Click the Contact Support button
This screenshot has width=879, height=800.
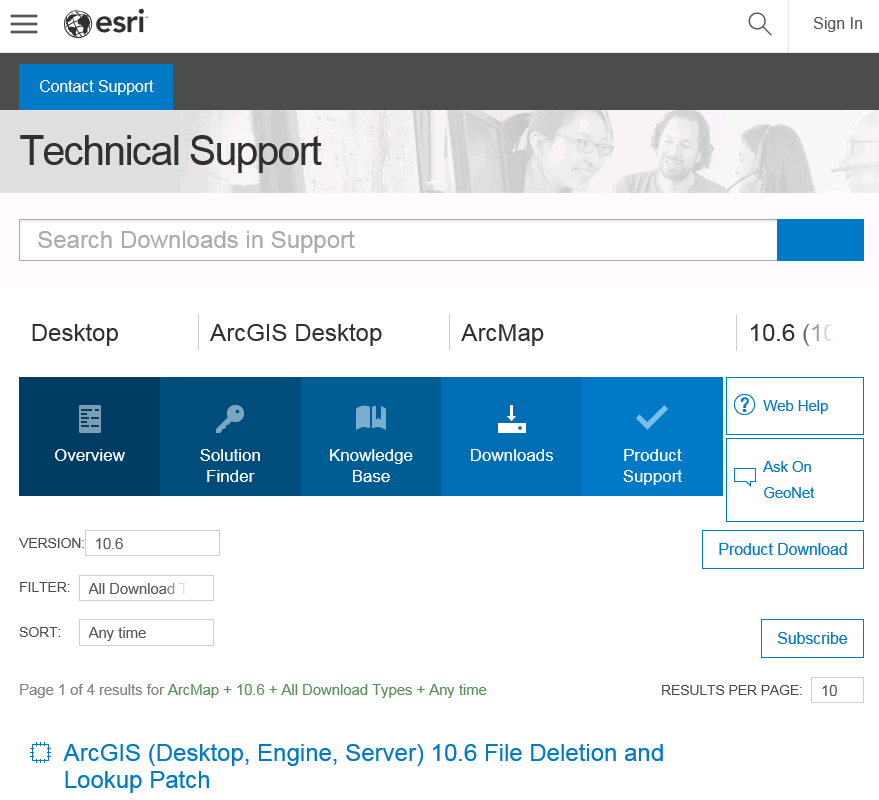click(95, 87)
